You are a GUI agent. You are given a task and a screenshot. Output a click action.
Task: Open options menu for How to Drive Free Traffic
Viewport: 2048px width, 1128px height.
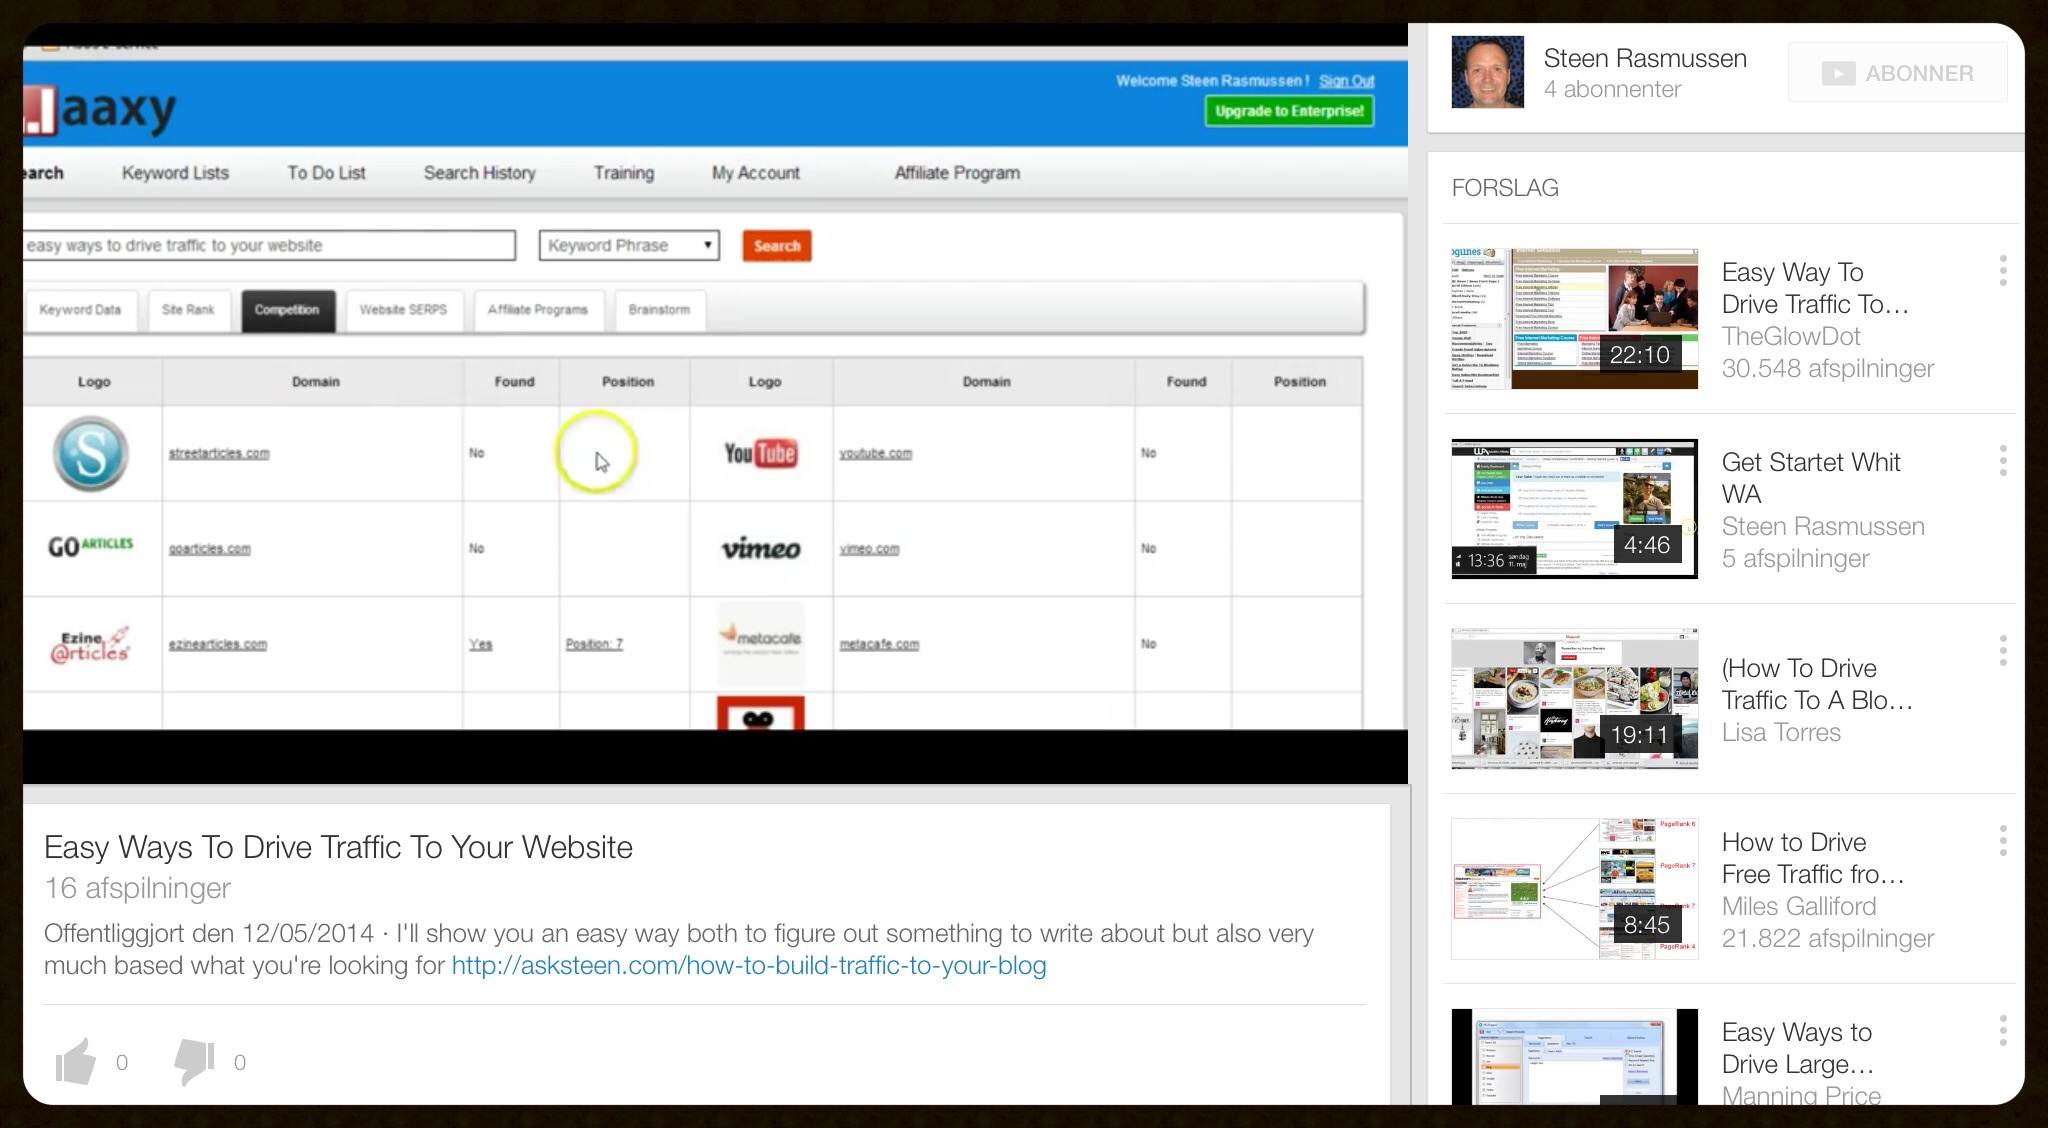[2003, 841]
